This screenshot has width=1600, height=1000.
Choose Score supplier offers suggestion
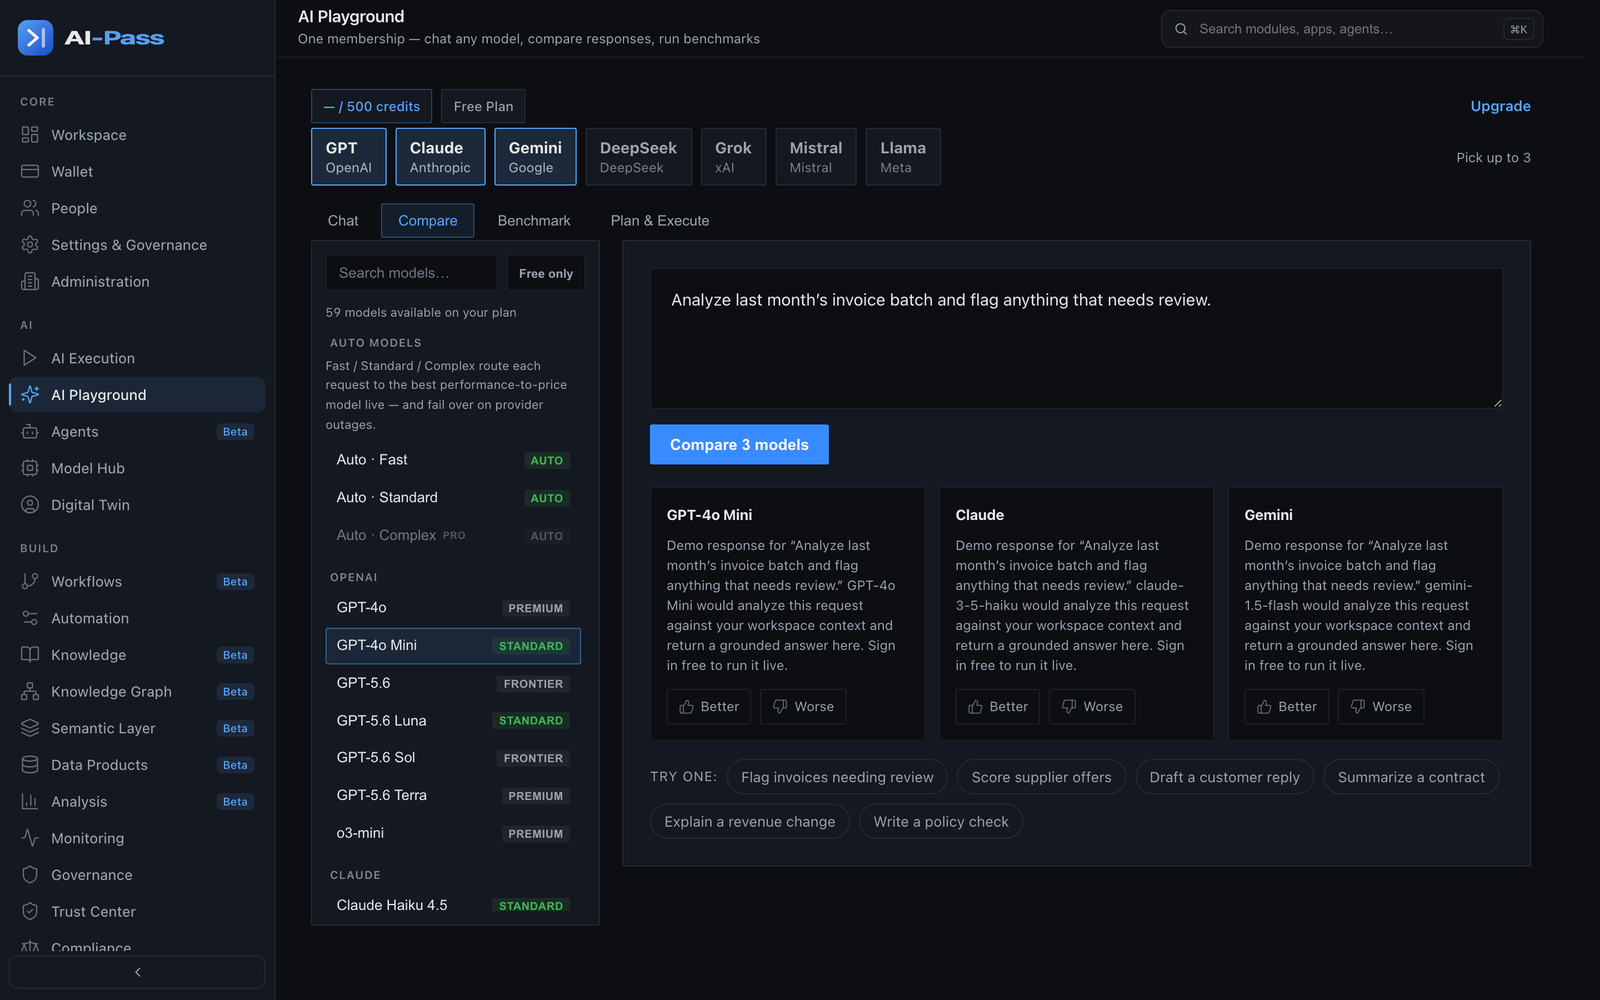point(1041,777)
